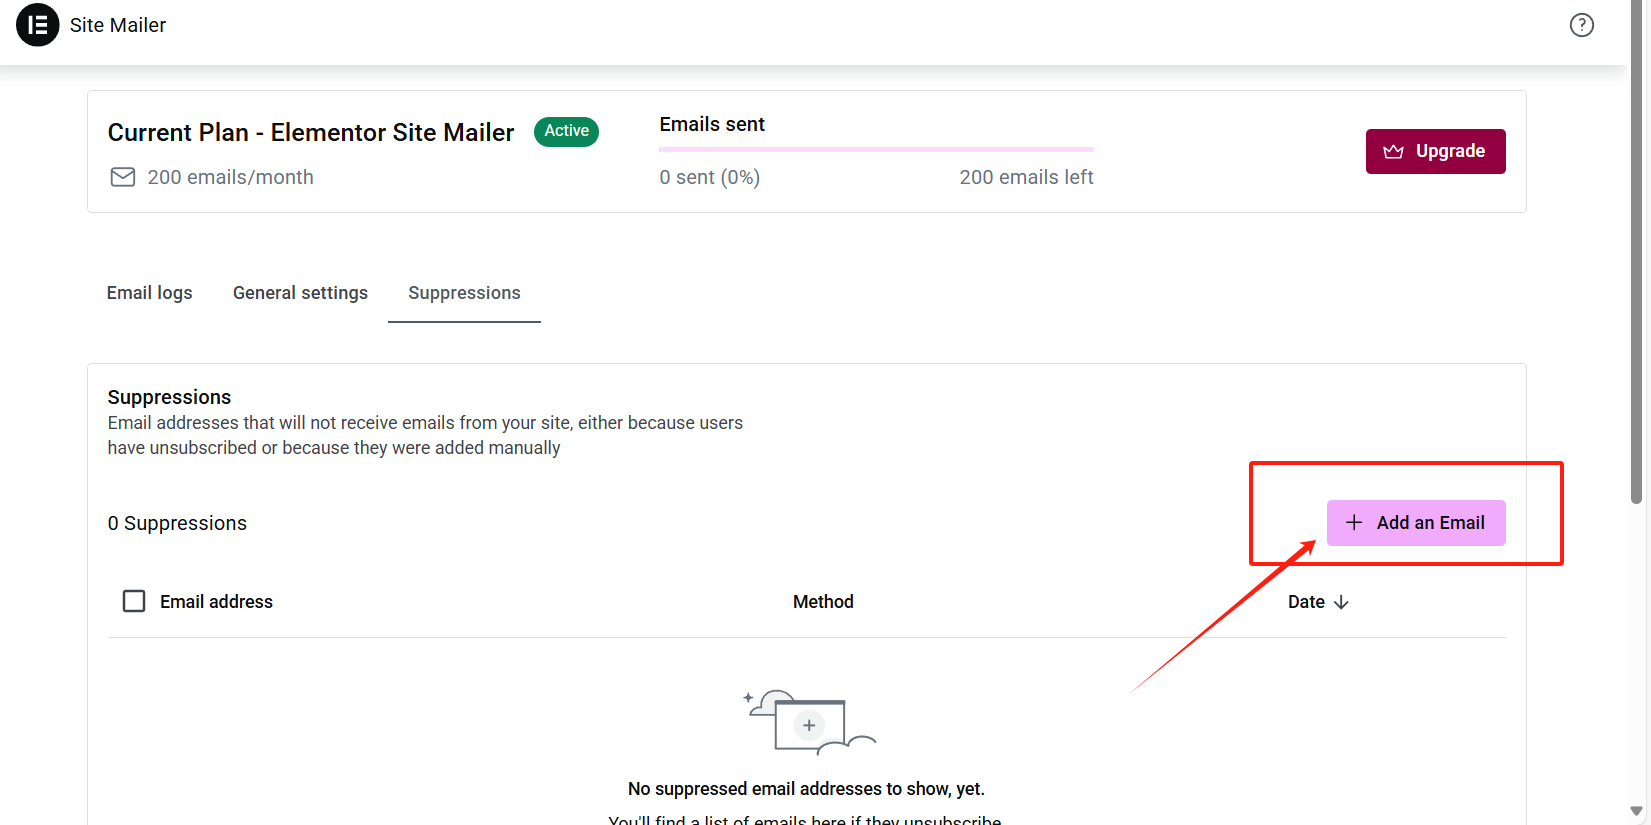Image resolution: width=1651 pixels, height=825 pixels.
Task: Select the Suppressions tab
Action: tap(464, 293)
